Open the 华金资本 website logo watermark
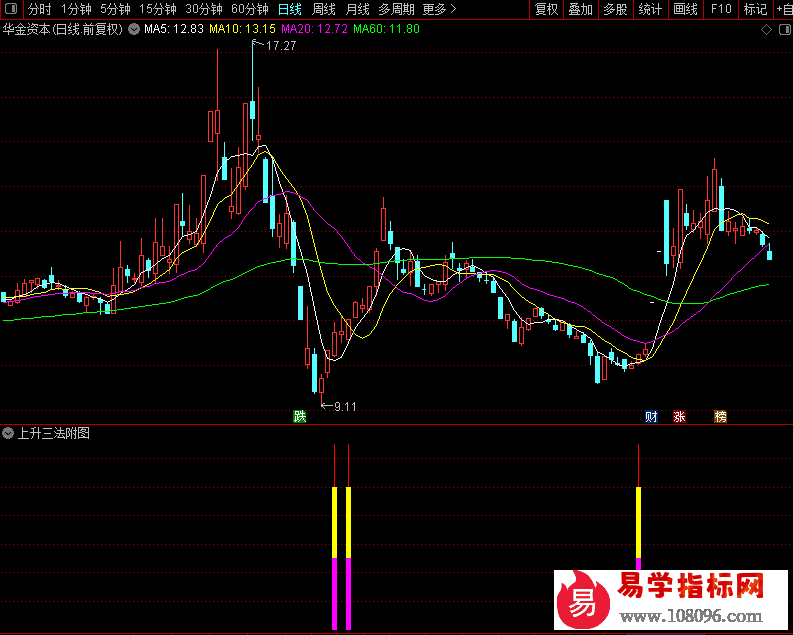This screenshot has height=635, width=793. pyautogui.click(x=662, y=595)
